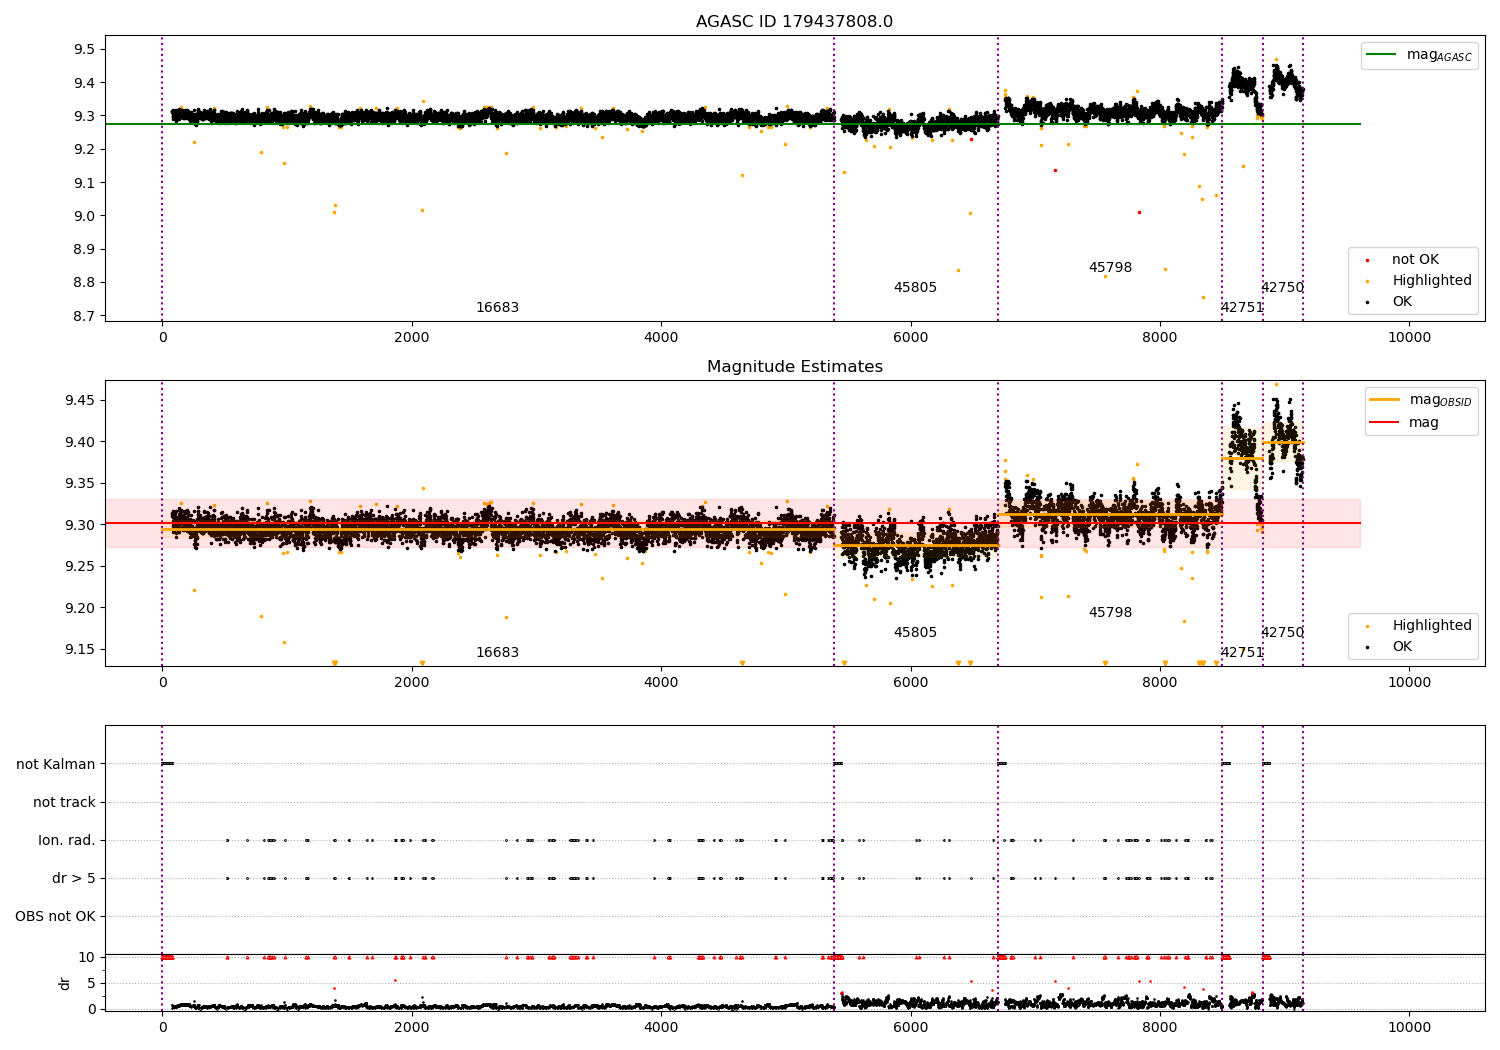Click the 8.7 y-axis tick label

tap(85, 315)
